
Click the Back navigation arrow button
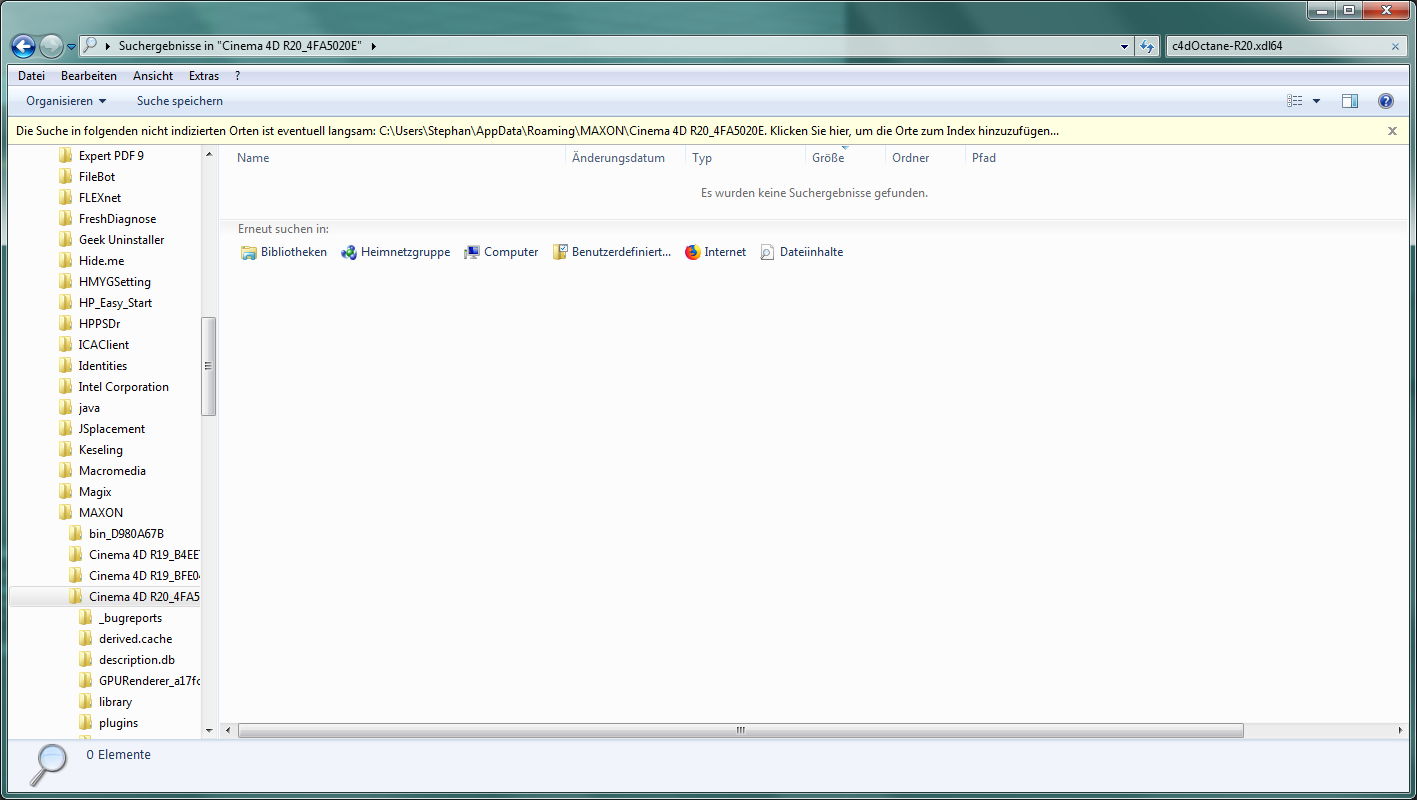pyautogui.click(x=23, y=46)
